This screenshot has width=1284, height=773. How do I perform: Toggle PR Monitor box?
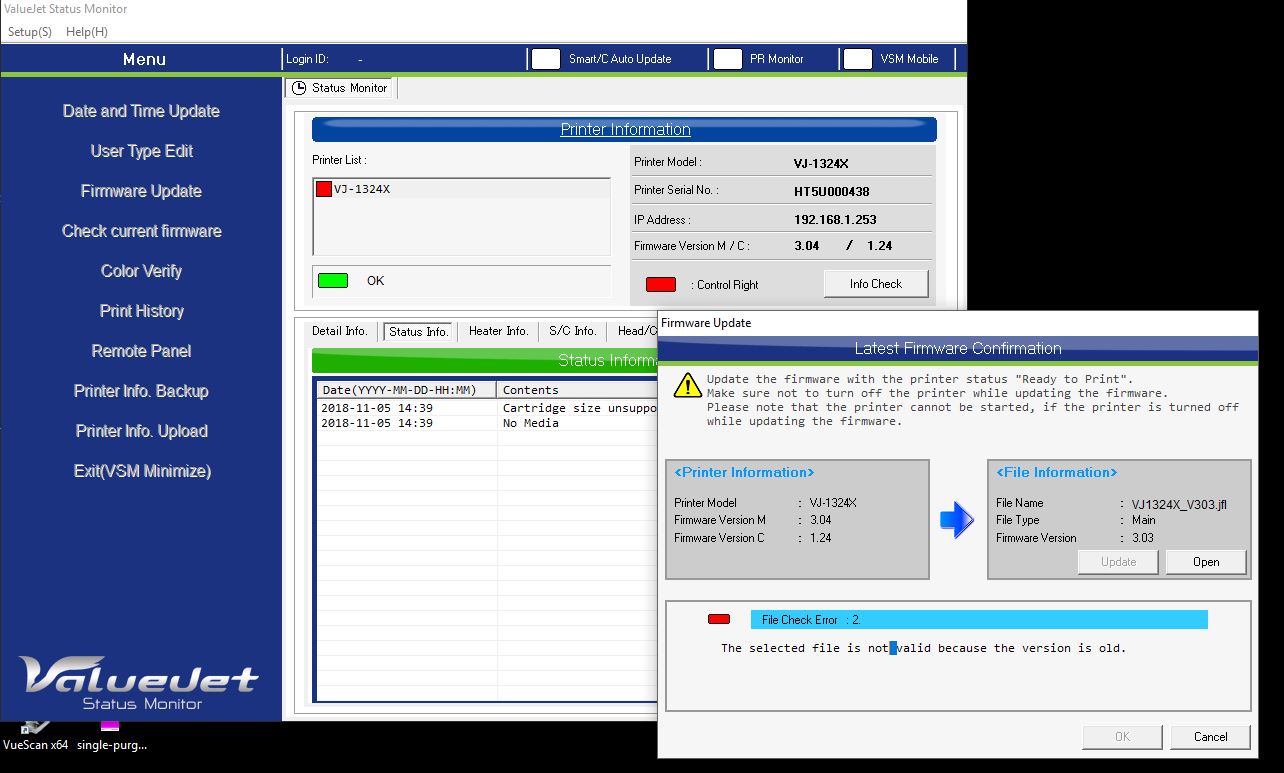coord(728,59)
